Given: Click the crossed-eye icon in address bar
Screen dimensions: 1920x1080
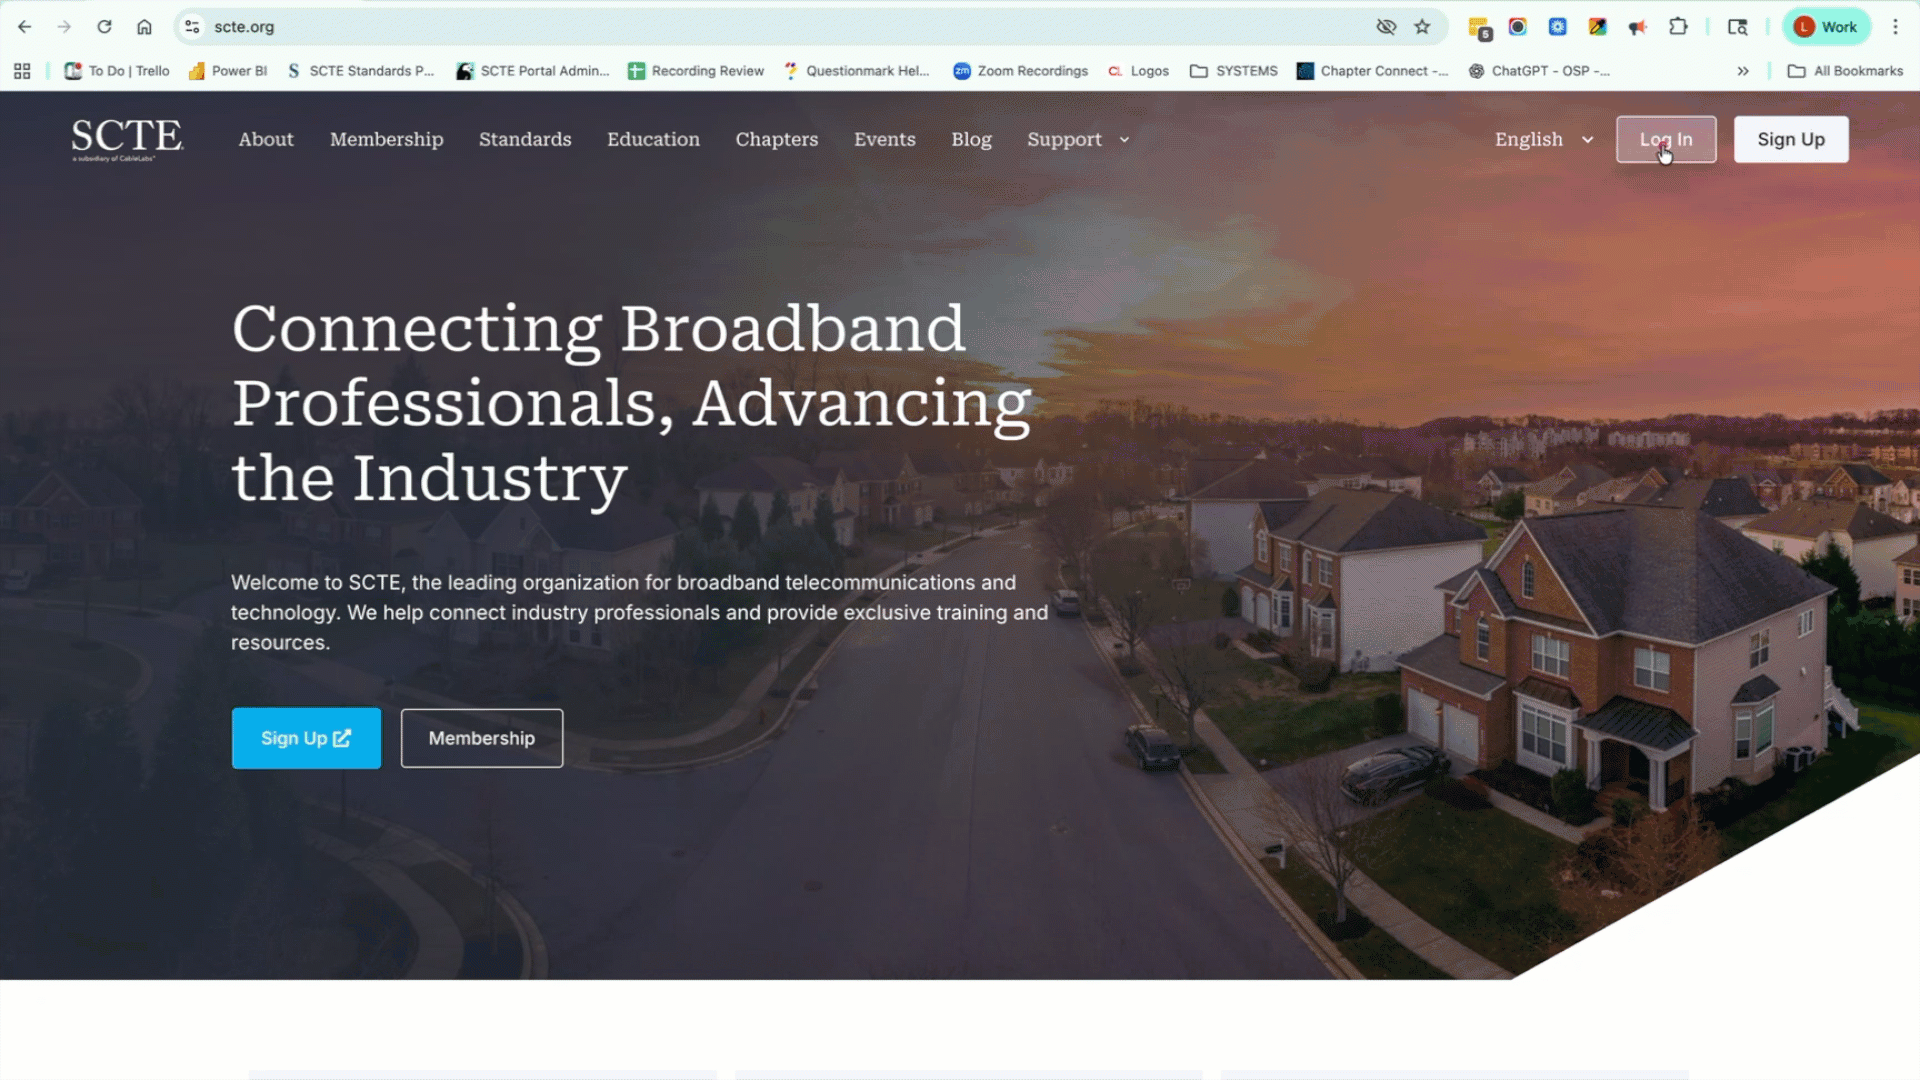Looking at the screenshot, I should click(x=1386, y=27).
